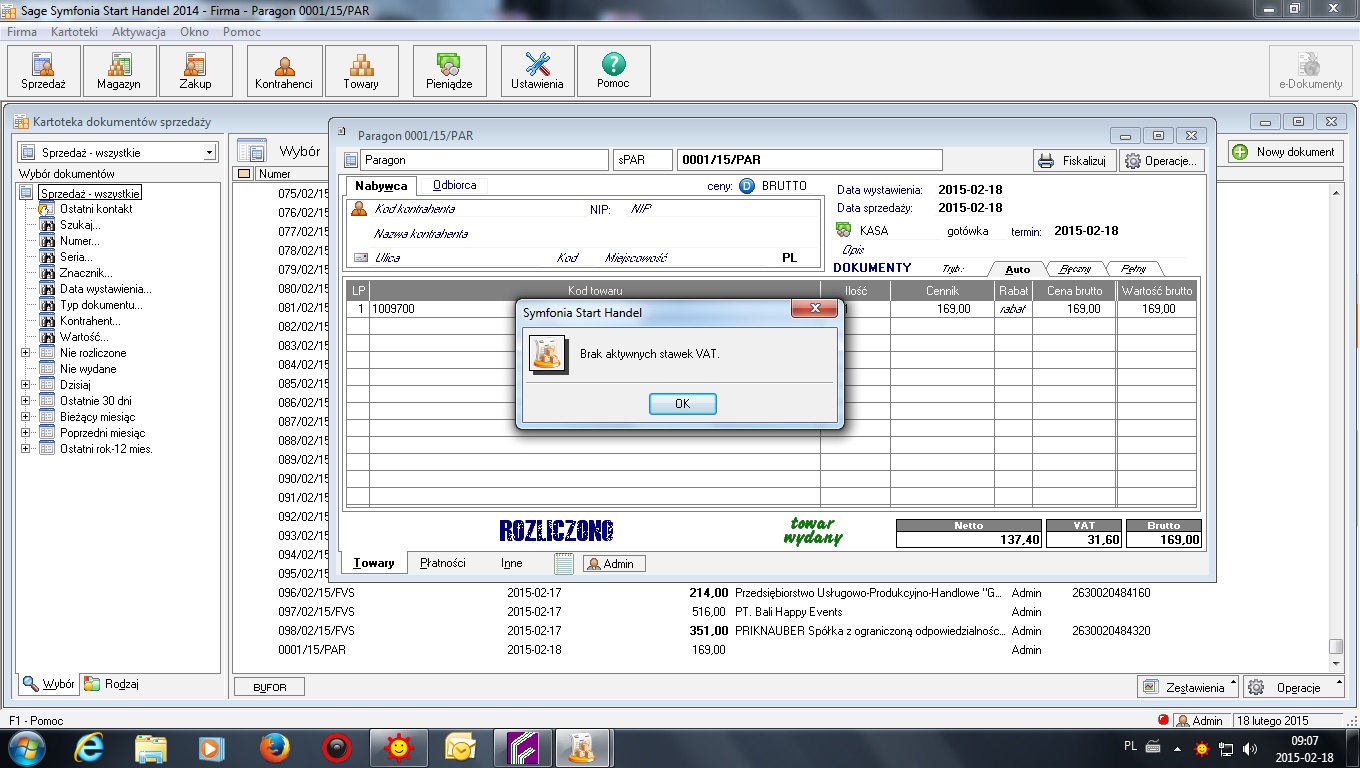Expand the Nie rozliczone tree node
1360x768 pixels.
(x=26, y=353)
